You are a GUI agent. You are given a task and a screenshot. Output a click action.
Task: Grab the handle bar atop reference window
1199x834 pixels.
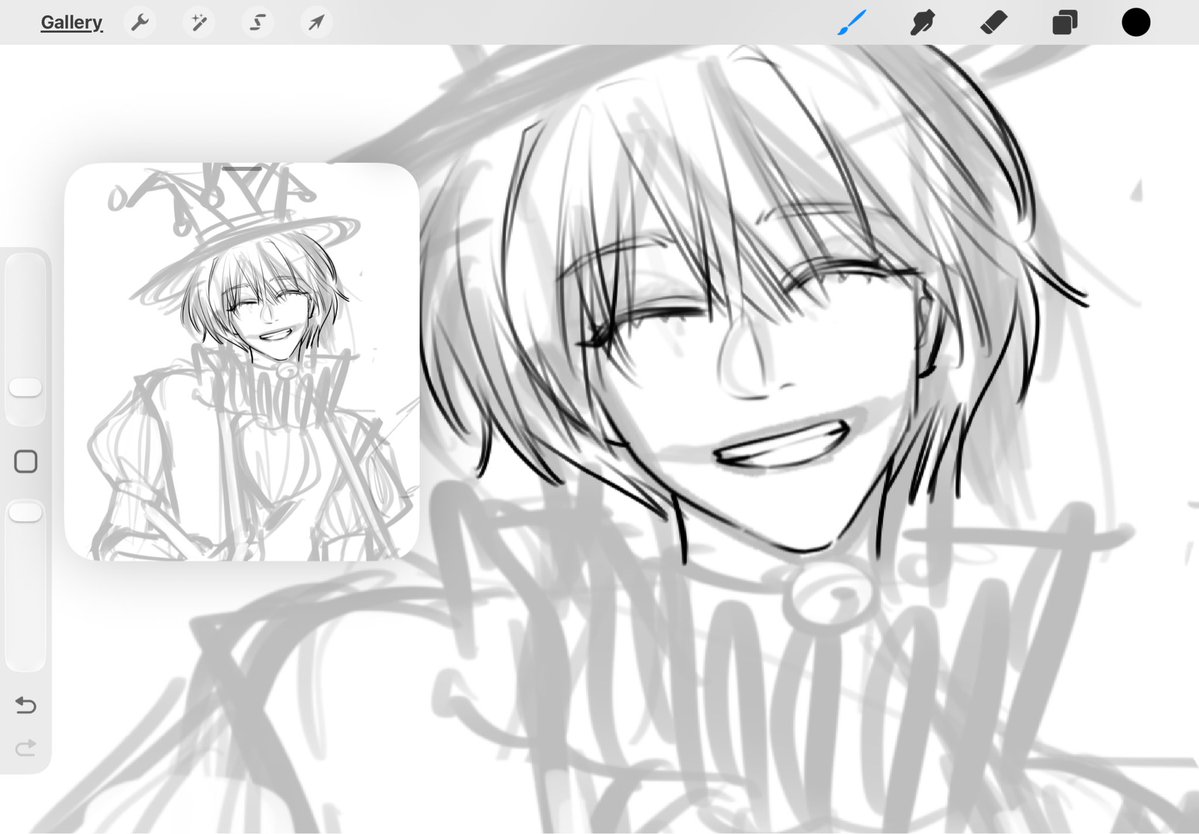click(242, 168)
